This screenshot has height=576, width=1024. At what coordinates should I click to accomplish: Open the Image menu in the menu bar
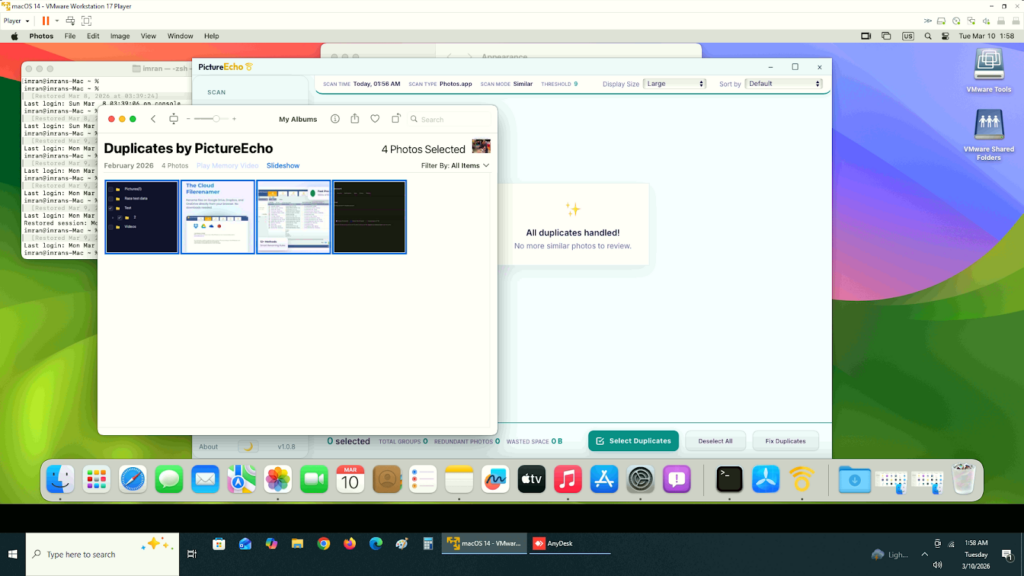pyautogui.click(x=120, y=36)
